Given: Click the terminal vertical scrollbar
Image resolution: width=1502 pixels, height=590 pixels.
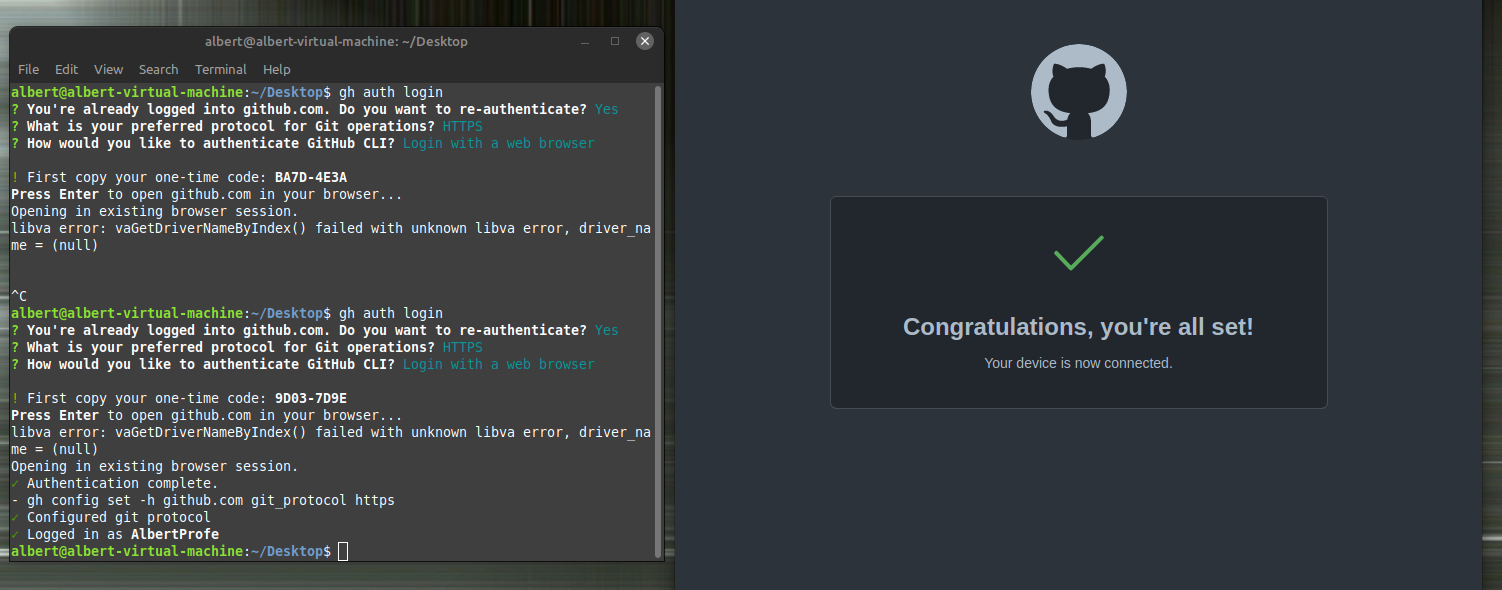Looking at the screenshot, I should click(657, 321).
